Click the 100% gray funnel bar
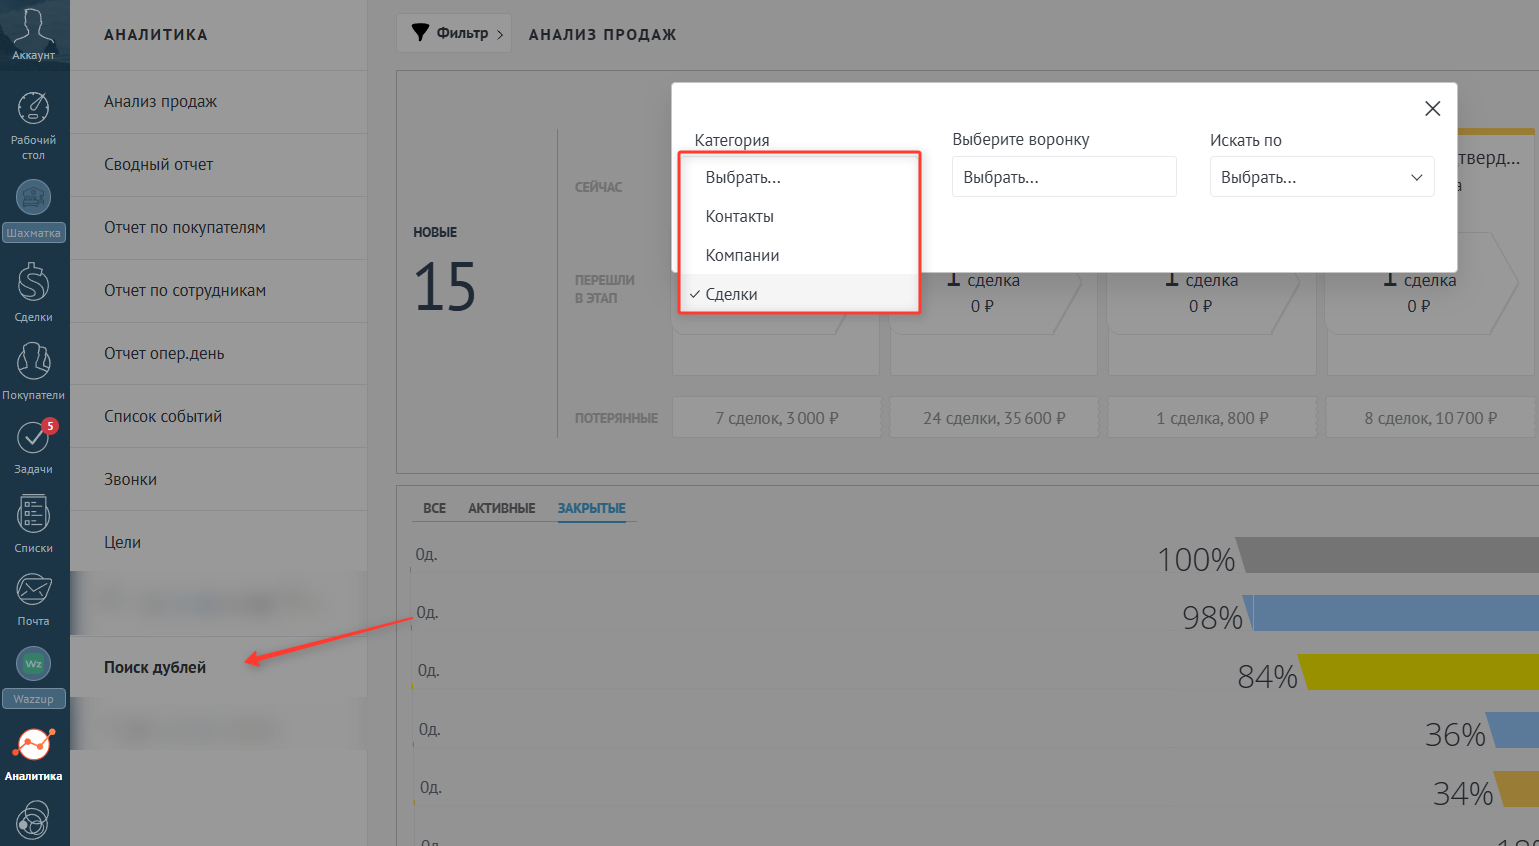Screen dimensions: 1539x846 (1388, 555)
